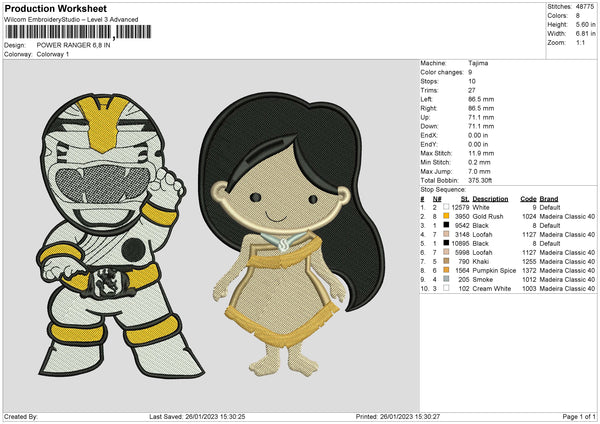Click the Left value 86.5 mm
The height and width of the screenshot is (424, 600).
click(481, 99)
